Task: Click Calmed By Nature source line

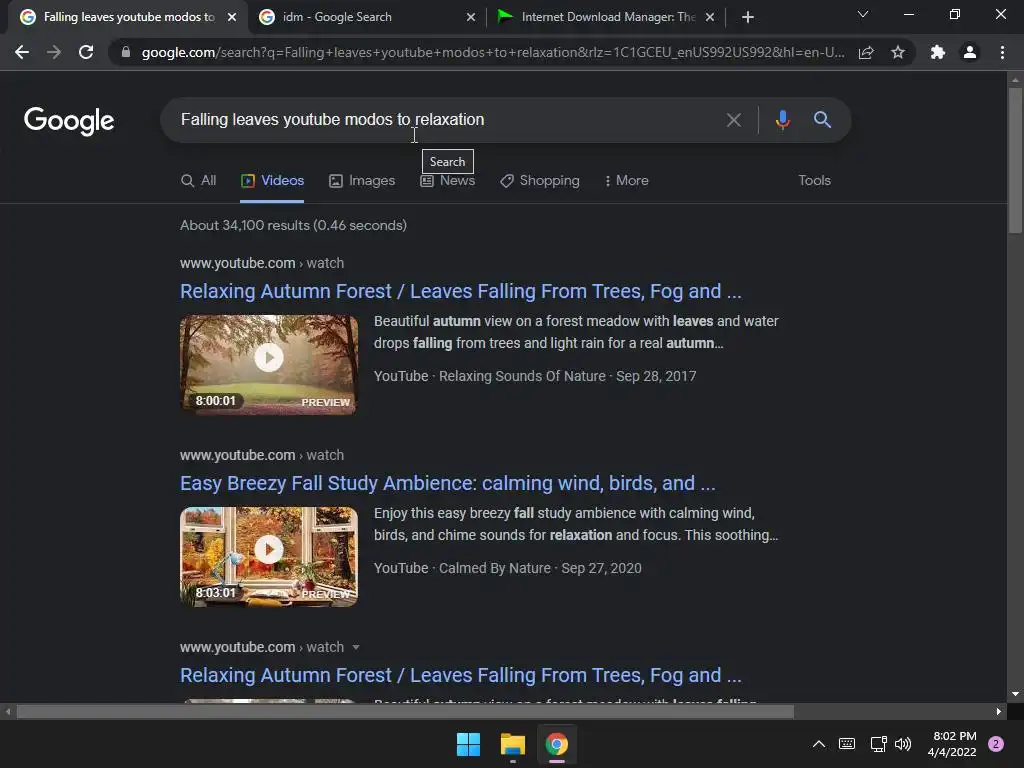Action: [507, 568]
